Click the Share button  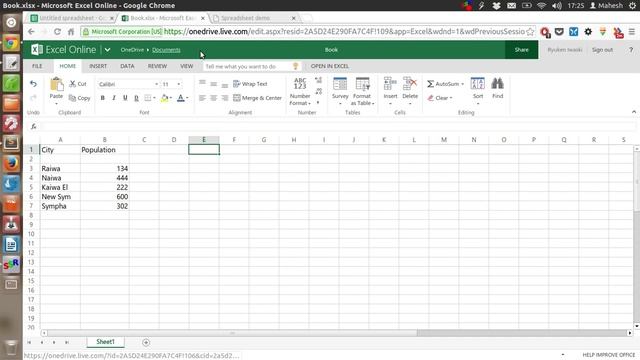click(x=521, y=50)
